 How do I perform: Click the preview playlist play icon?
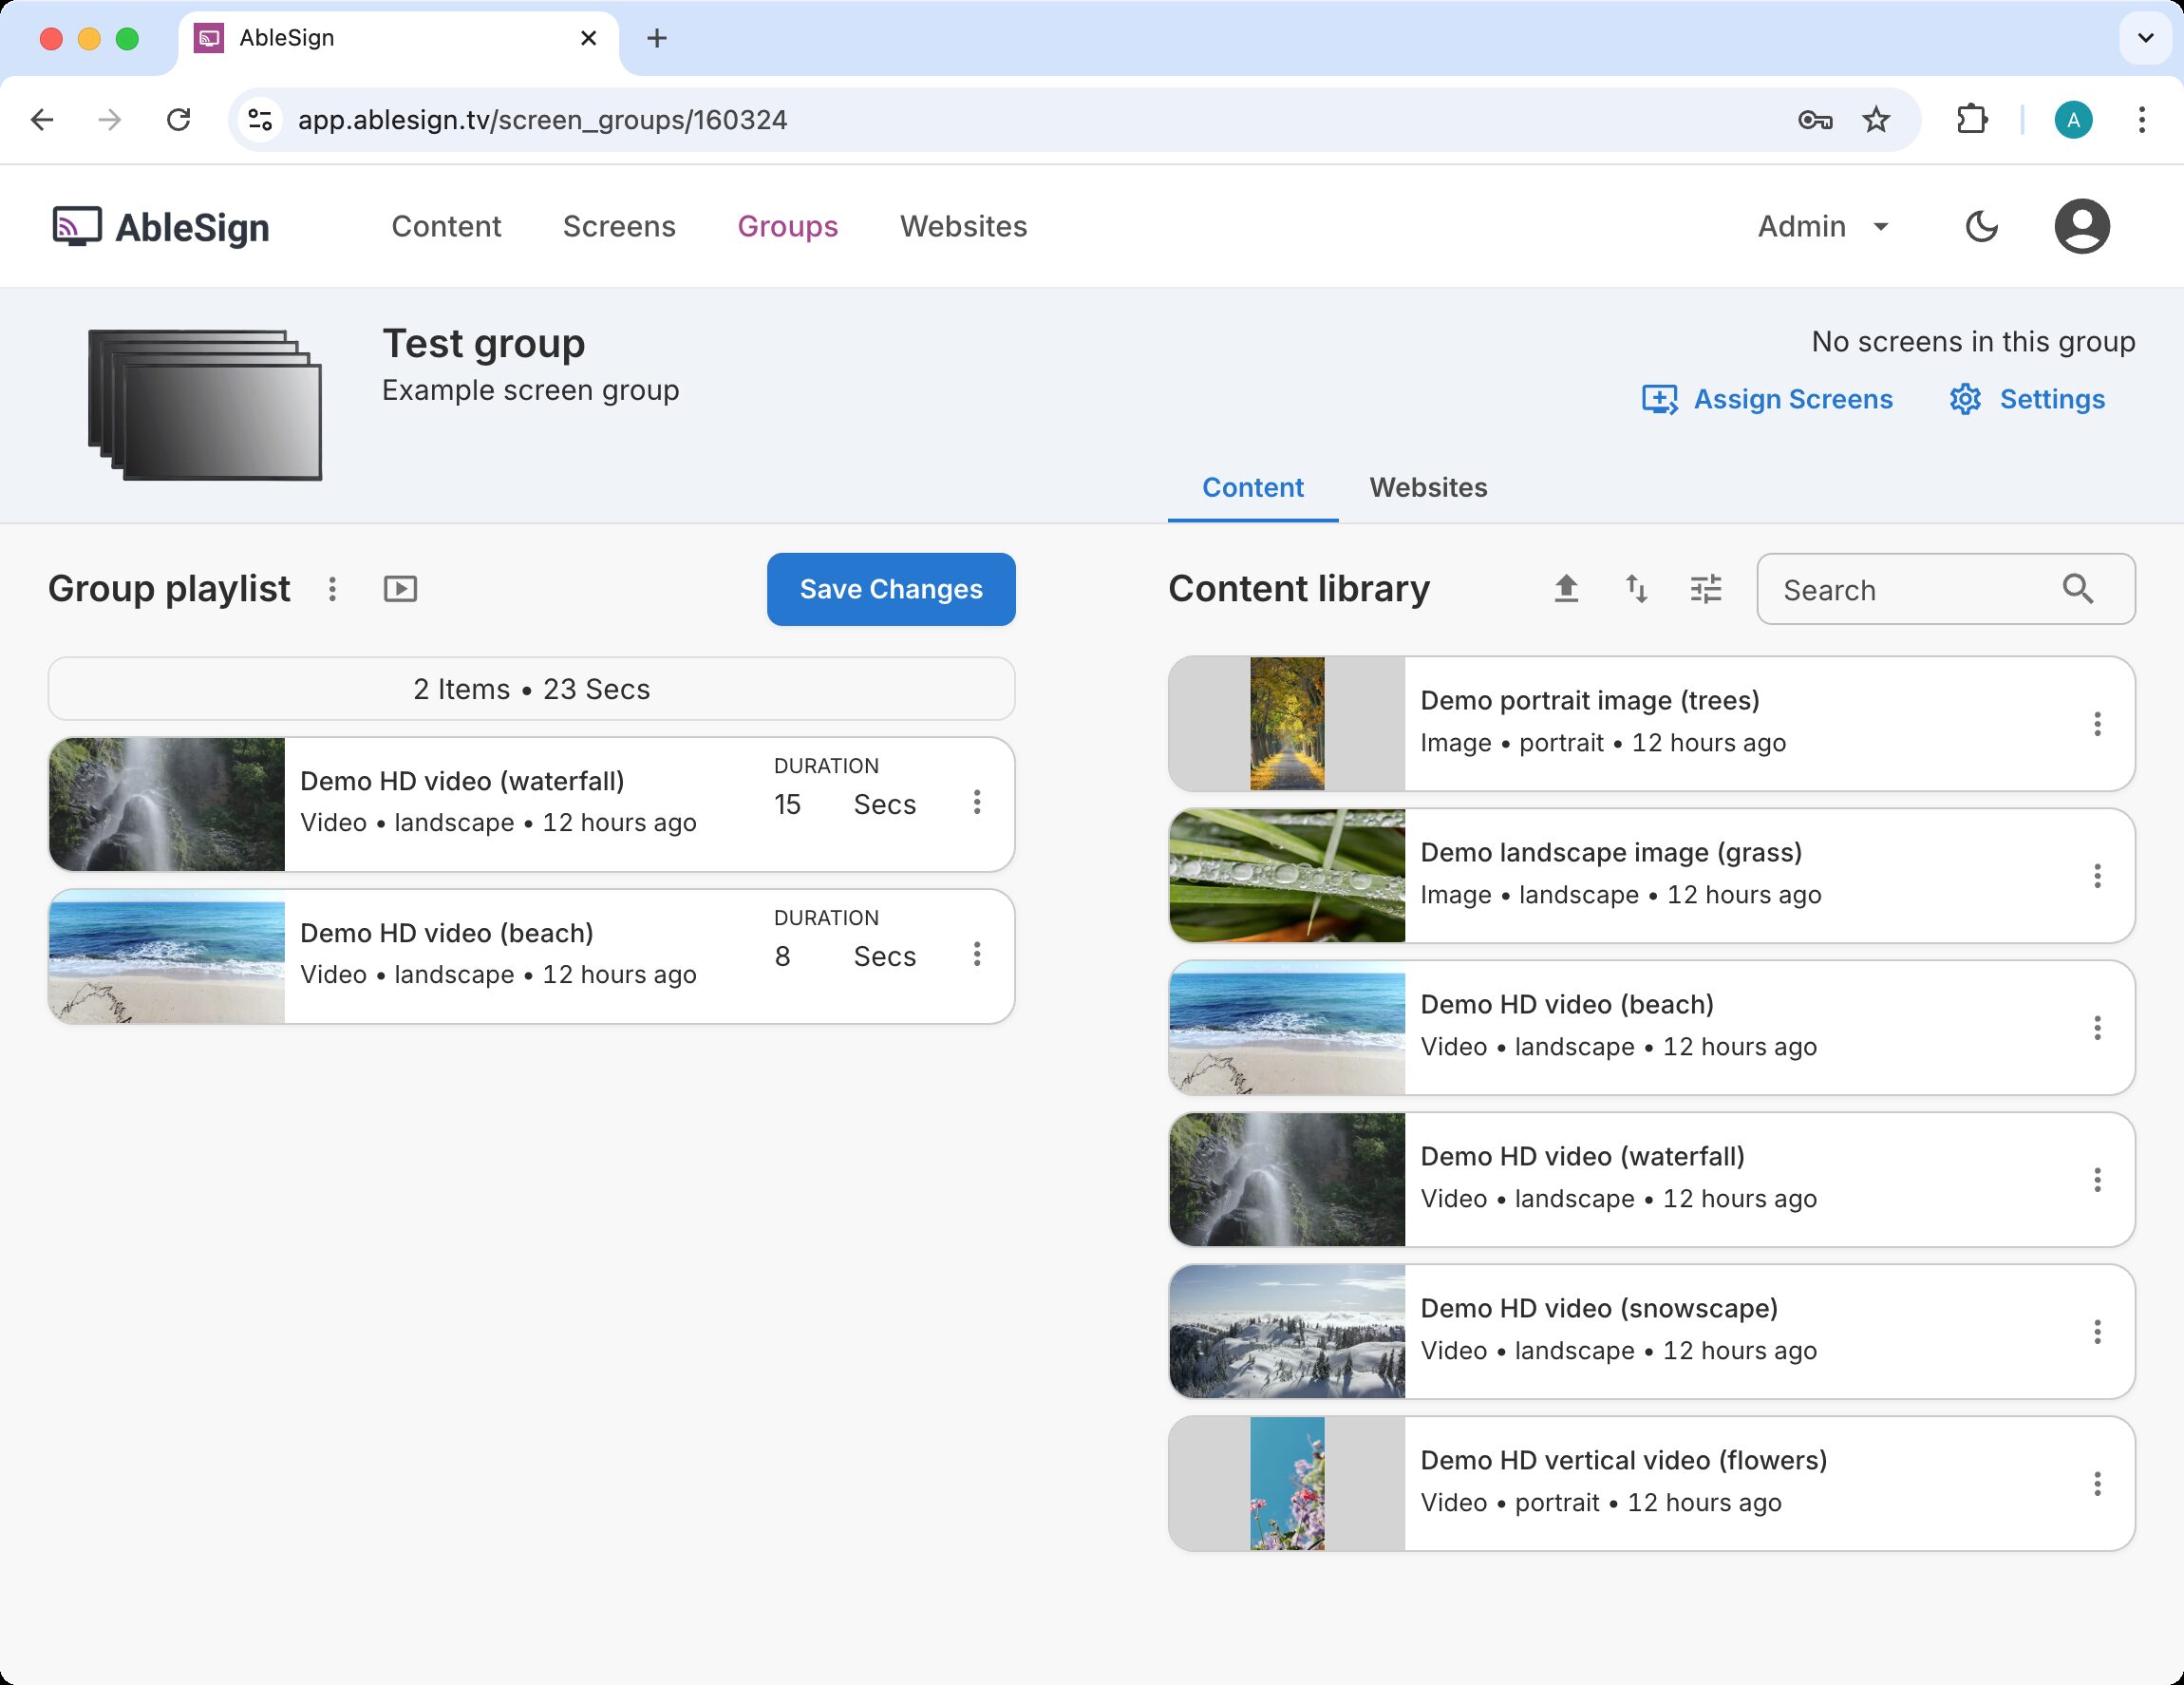pos(400,589)
